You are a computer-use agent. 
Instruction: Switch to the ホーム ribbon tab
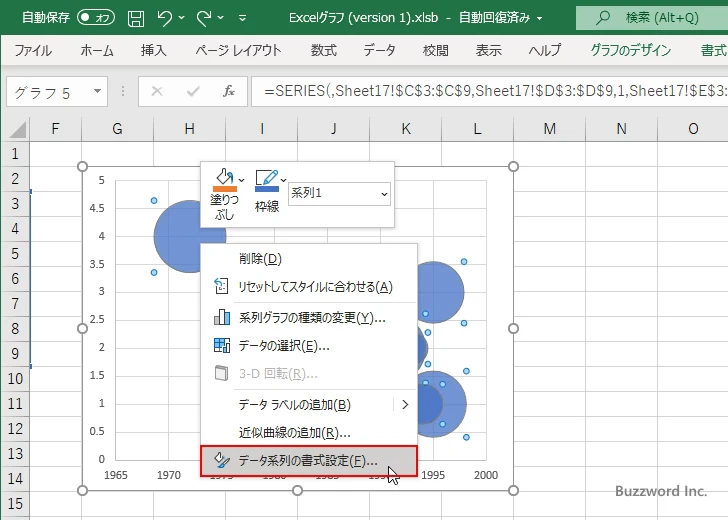[97, 50]
